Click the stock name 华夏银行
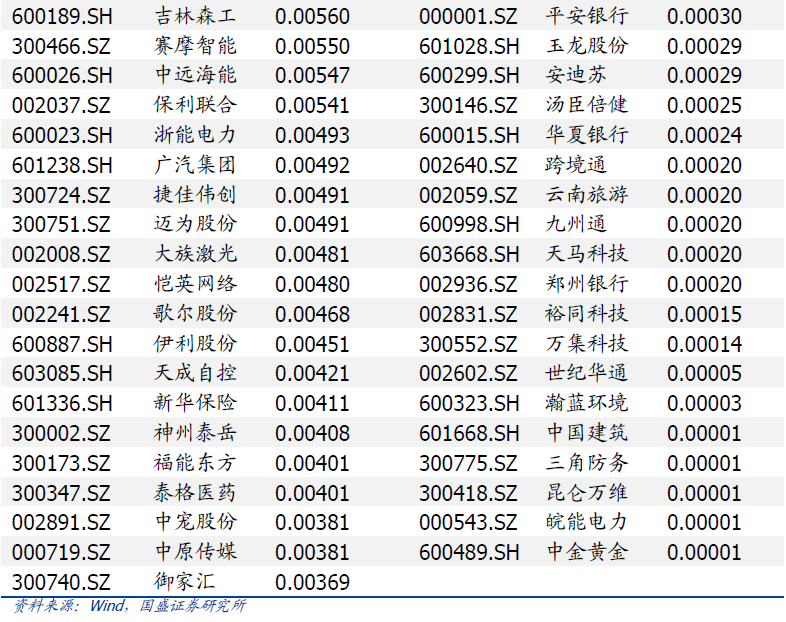 click(586, 135)
